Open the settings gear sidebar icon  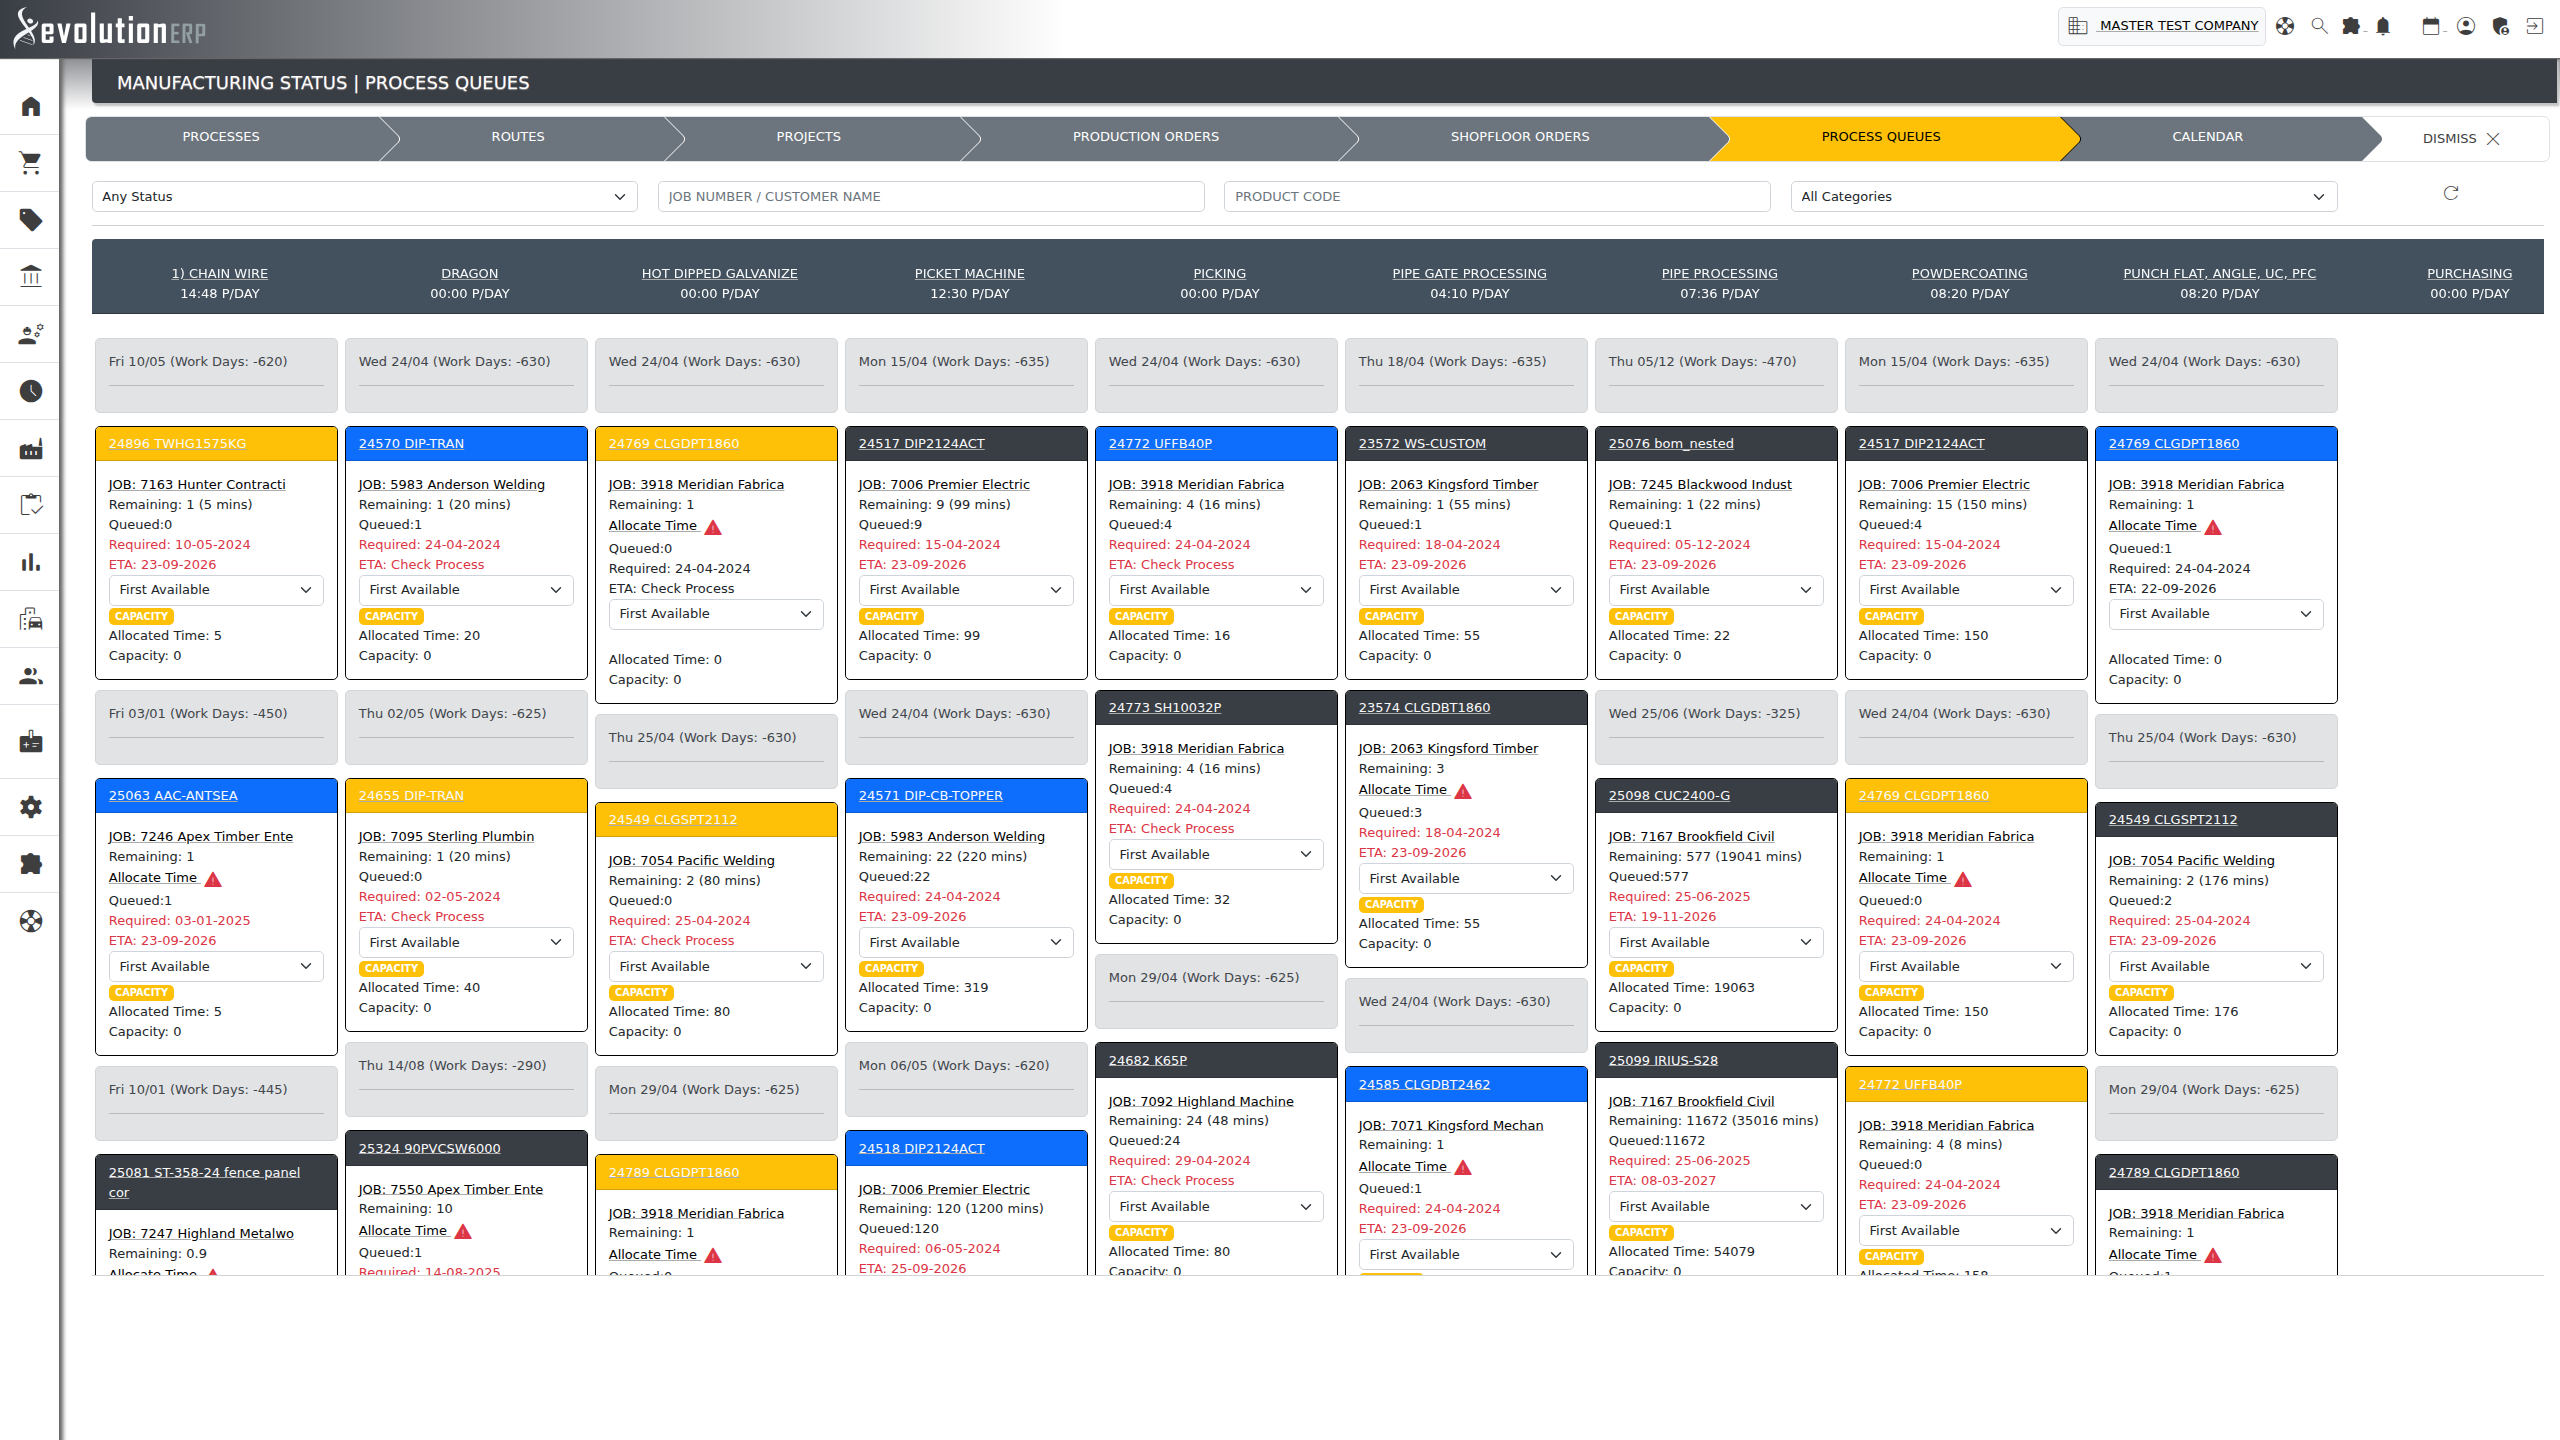coord(31,807)
